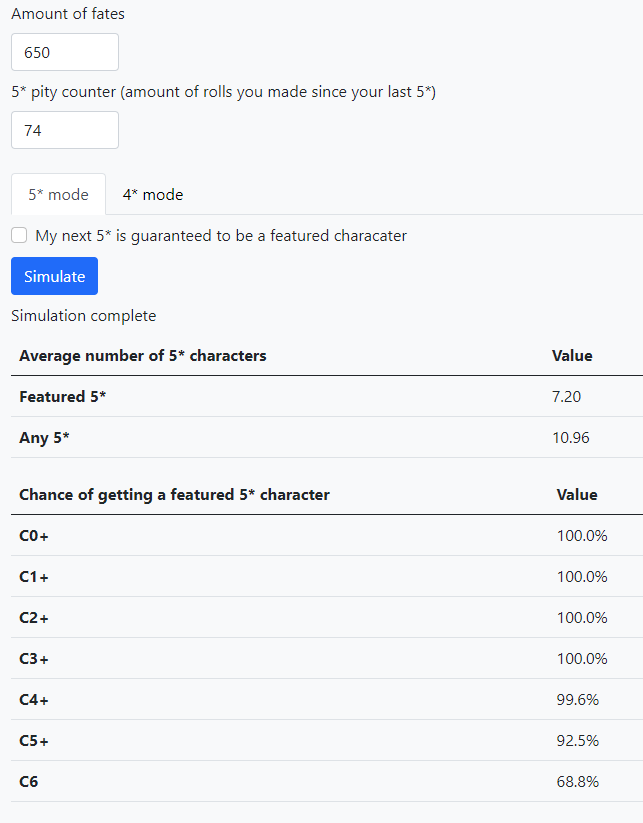Focus the 5* pity counter input box
Screen dimensions: 643x823
(65, 130)
